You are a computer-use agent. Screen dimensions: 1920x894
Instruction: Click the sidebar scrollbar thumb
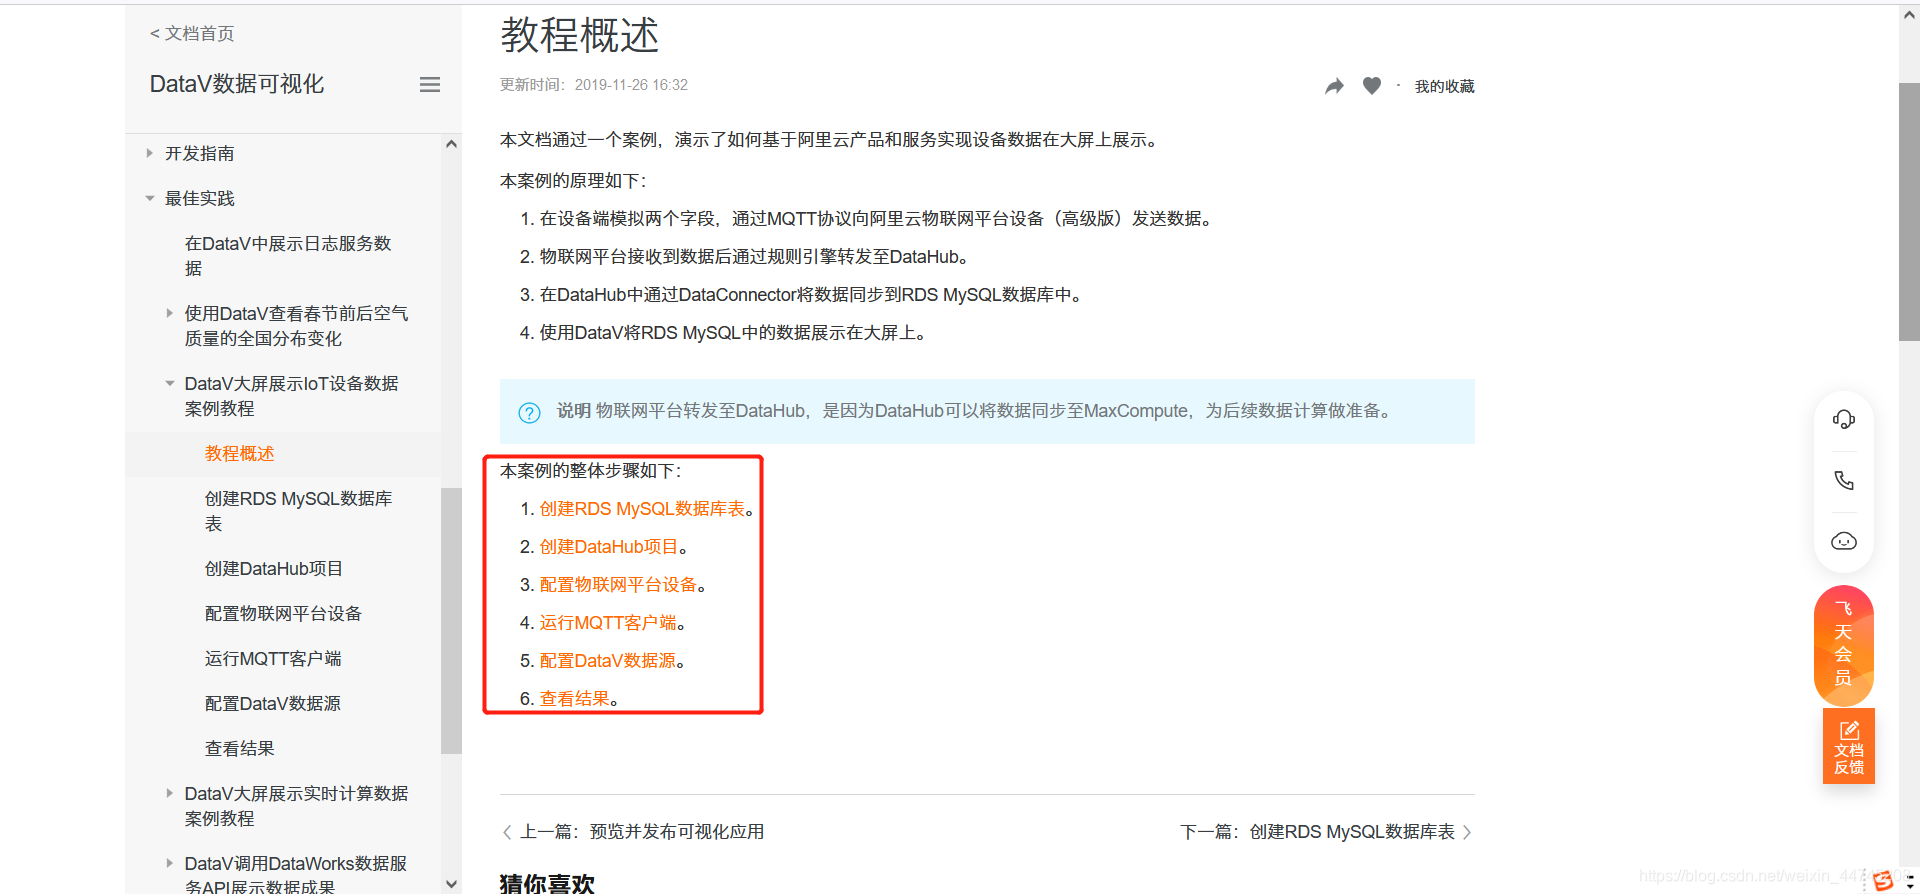[451, 620]
